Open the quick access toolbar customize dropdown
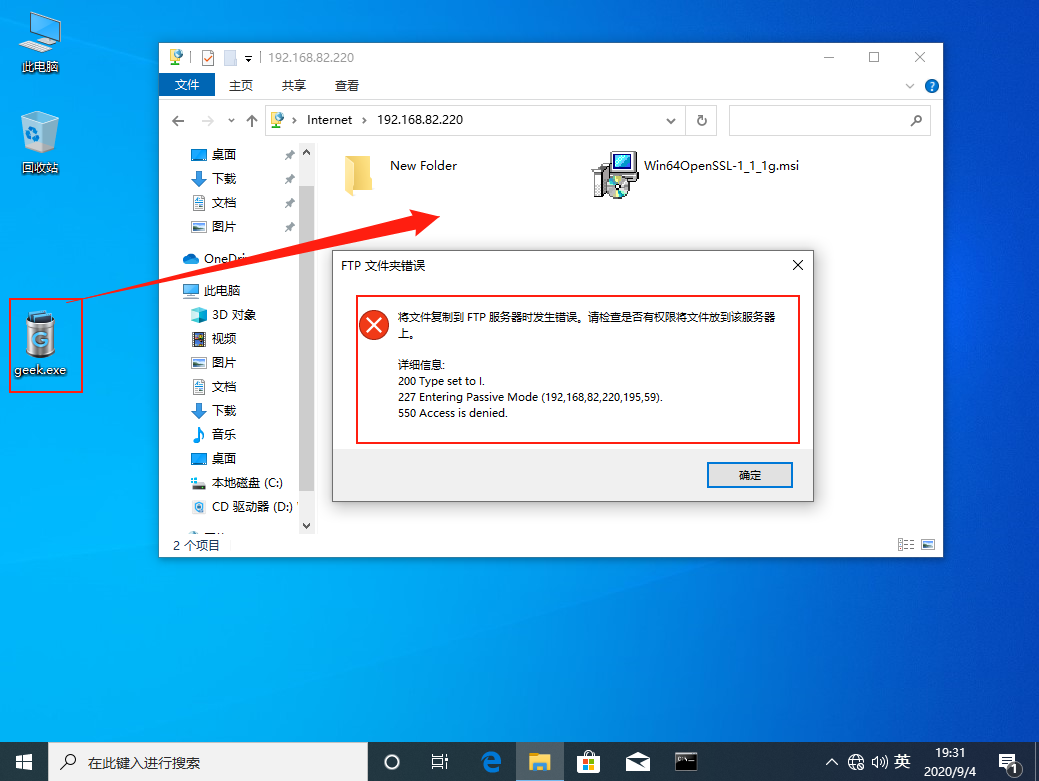 coord(248,58)
